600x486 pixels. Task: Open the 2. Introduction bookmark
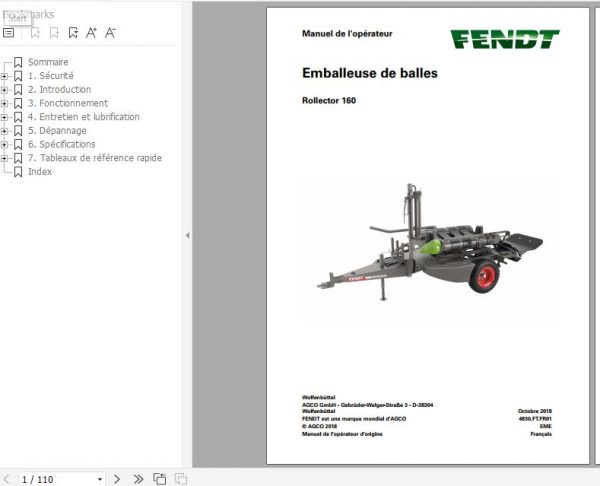coord(60,90)
